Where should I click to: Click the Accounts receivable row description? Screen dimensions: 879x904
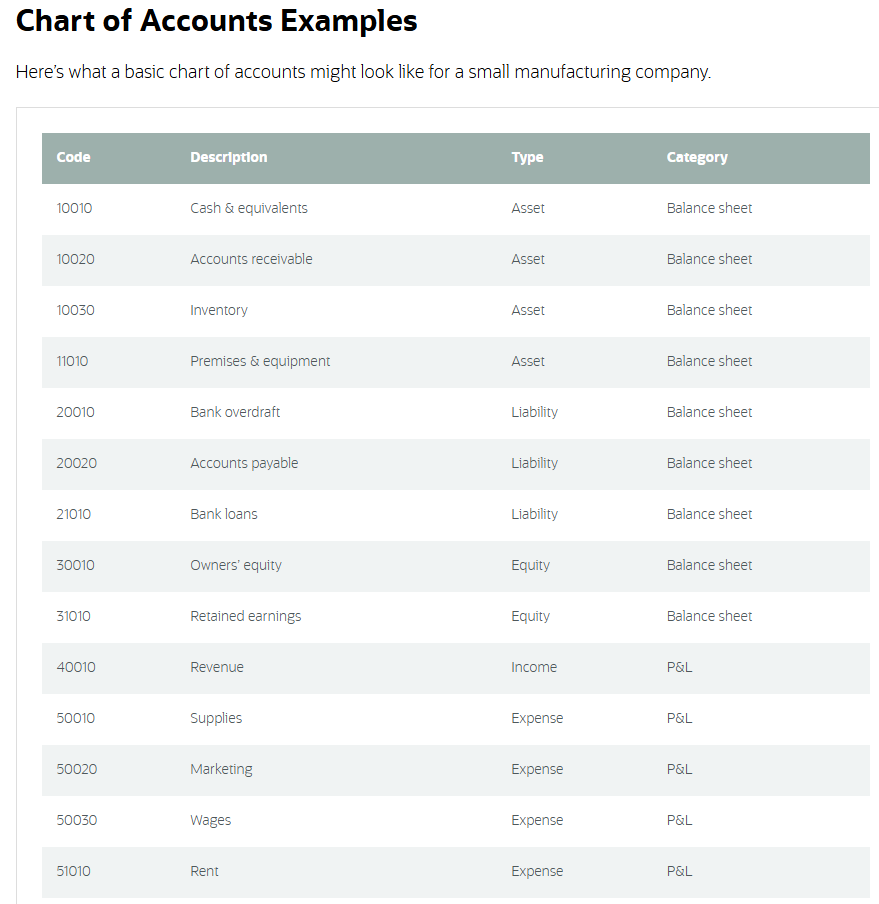(251, 259)
